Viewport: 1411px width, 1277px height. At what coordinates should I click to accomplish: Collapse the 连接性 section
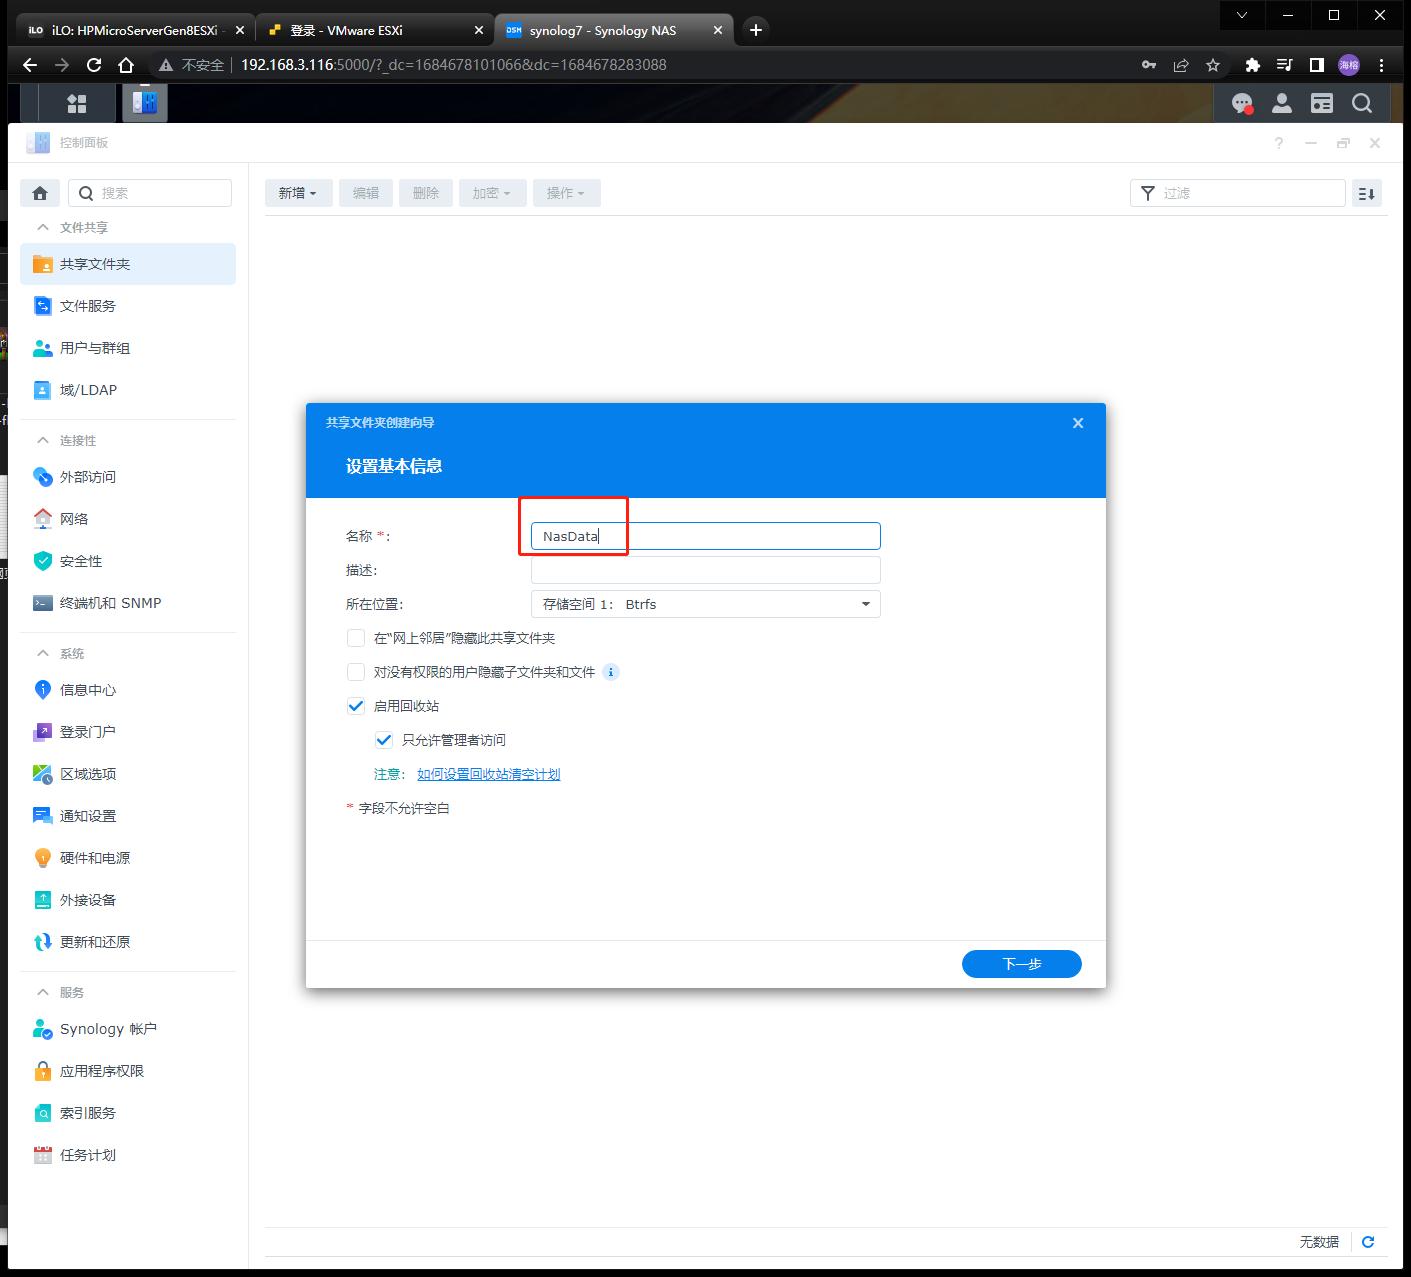click(43, 441)
